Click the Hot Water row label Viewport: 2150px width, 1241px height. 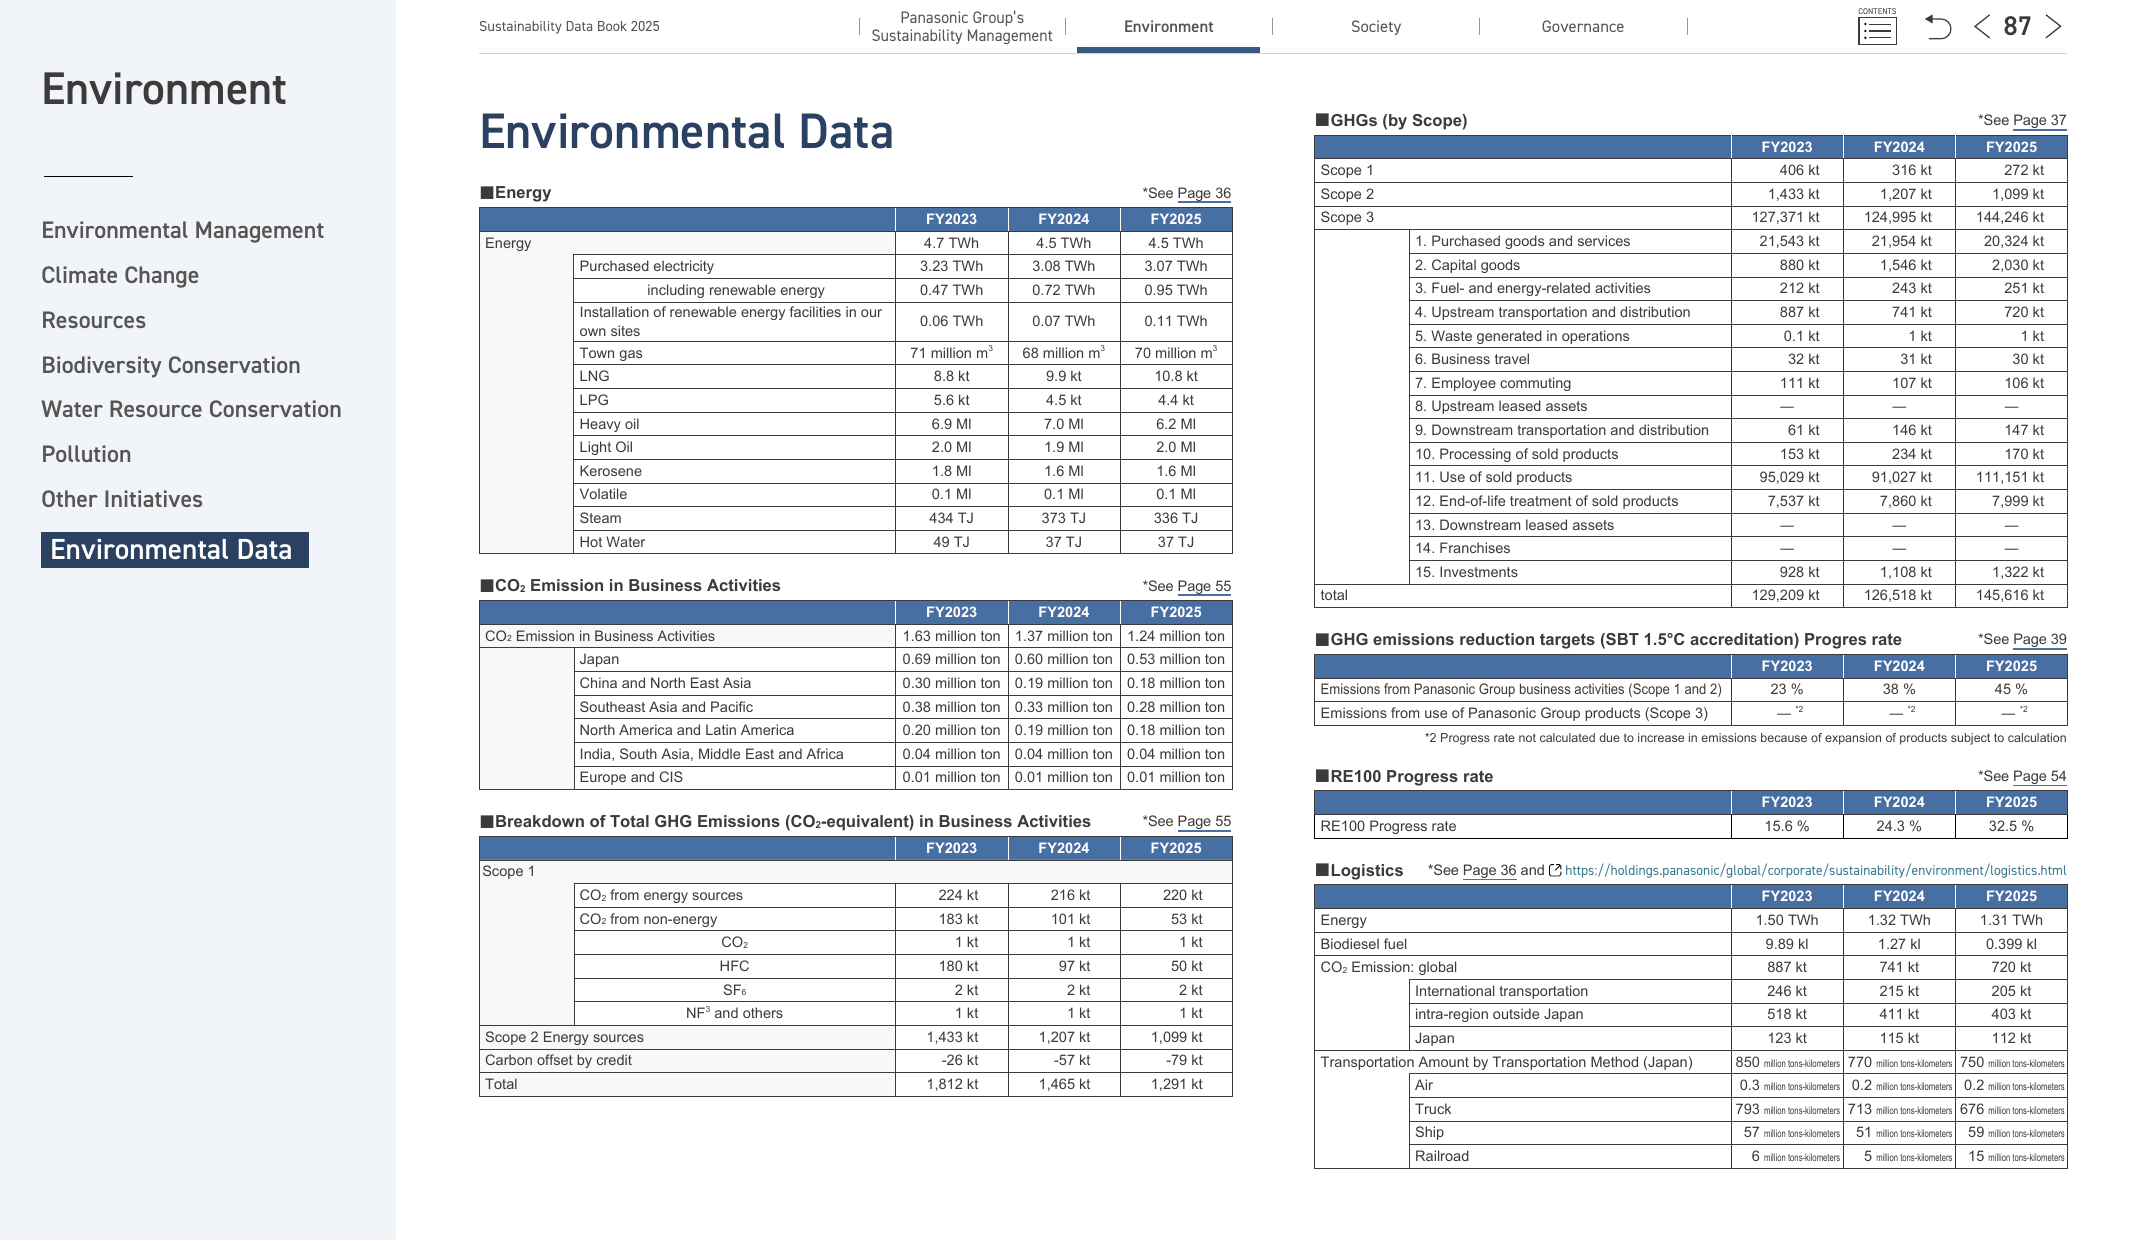point(612,542)
